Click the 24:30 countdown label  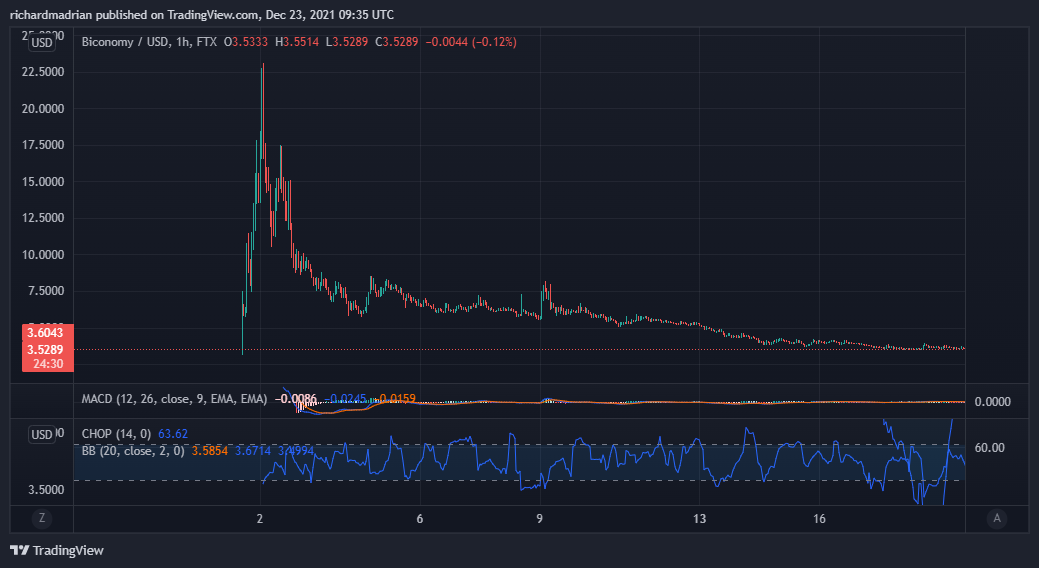click(48, 363)
